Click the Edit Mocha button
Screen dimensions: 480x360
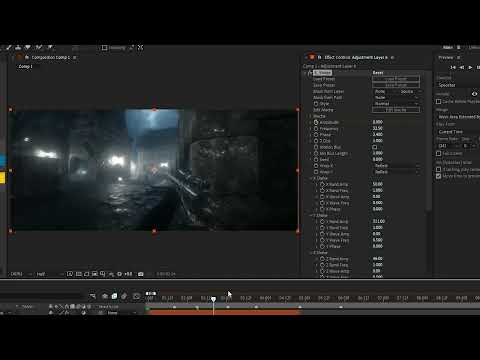pos(396,110)
